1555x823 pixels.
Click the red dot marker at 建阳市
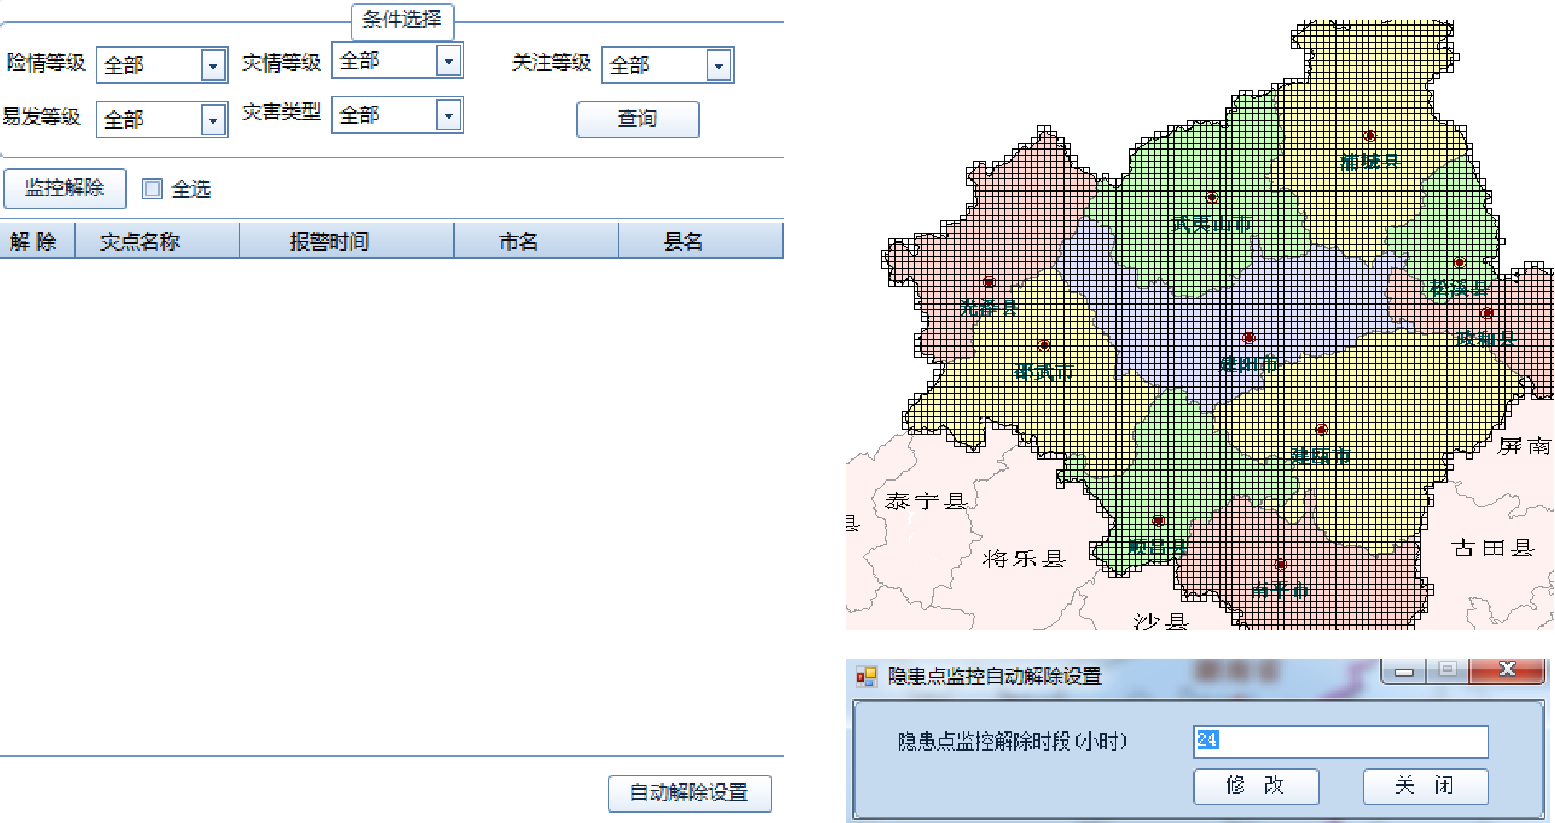(1248, 338)
